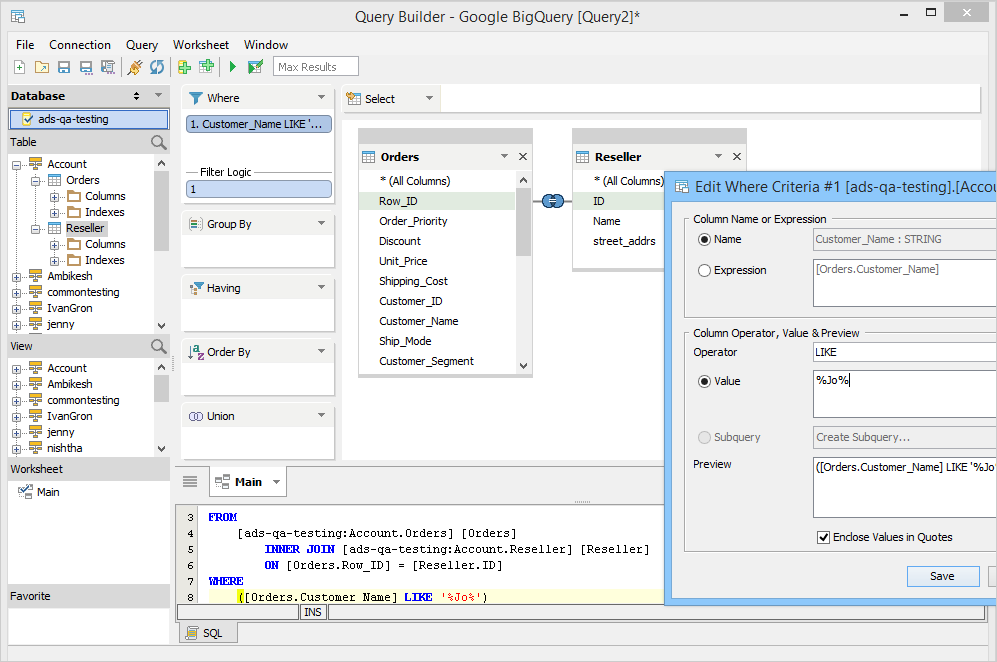Open the Connection menu
Viewport: 997px width, 662px height.
coord(80,45)
